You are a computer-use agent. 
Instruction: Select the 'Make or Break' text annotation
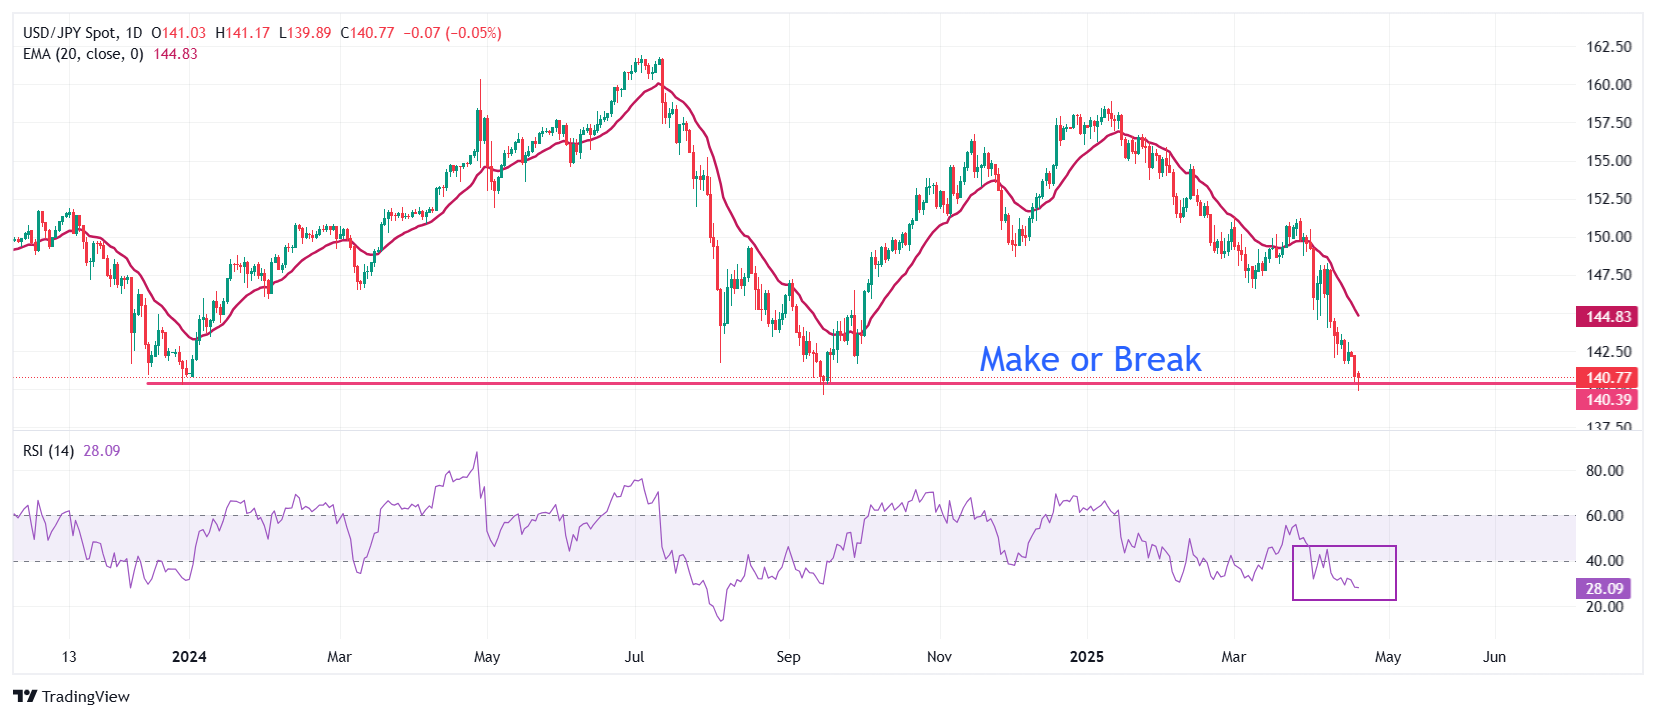coord(1090,359)
